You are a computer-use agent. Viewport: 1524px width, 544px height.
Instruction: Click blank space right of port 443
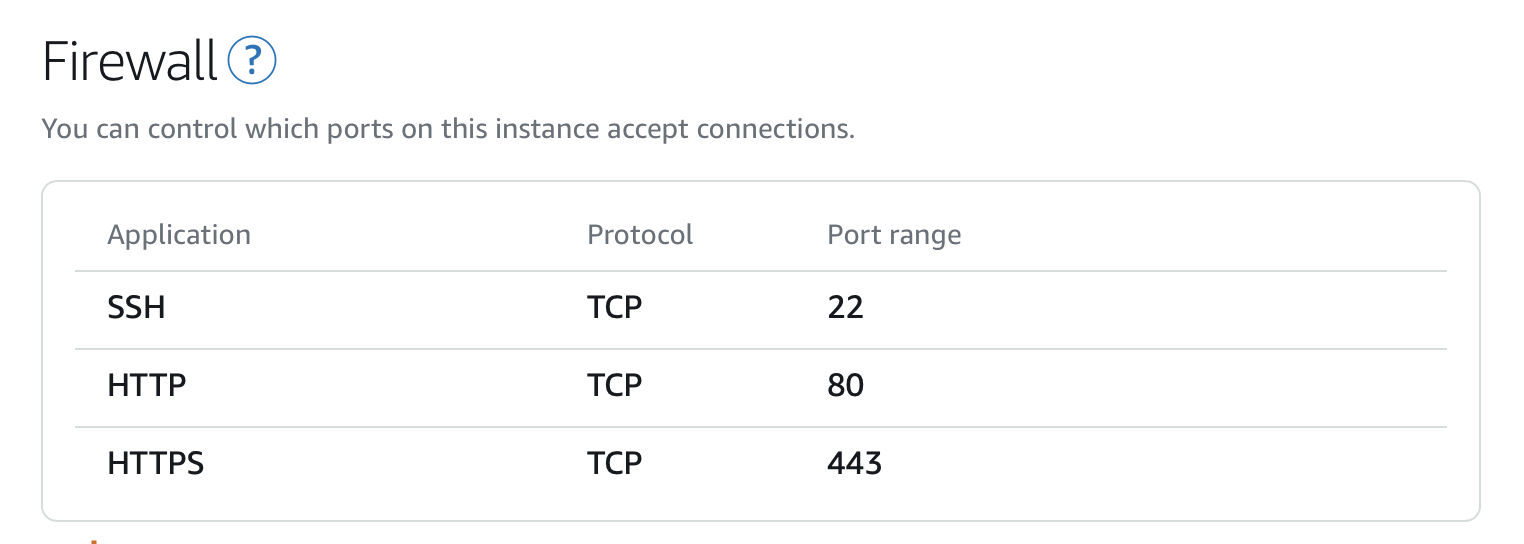[1150, 463]
